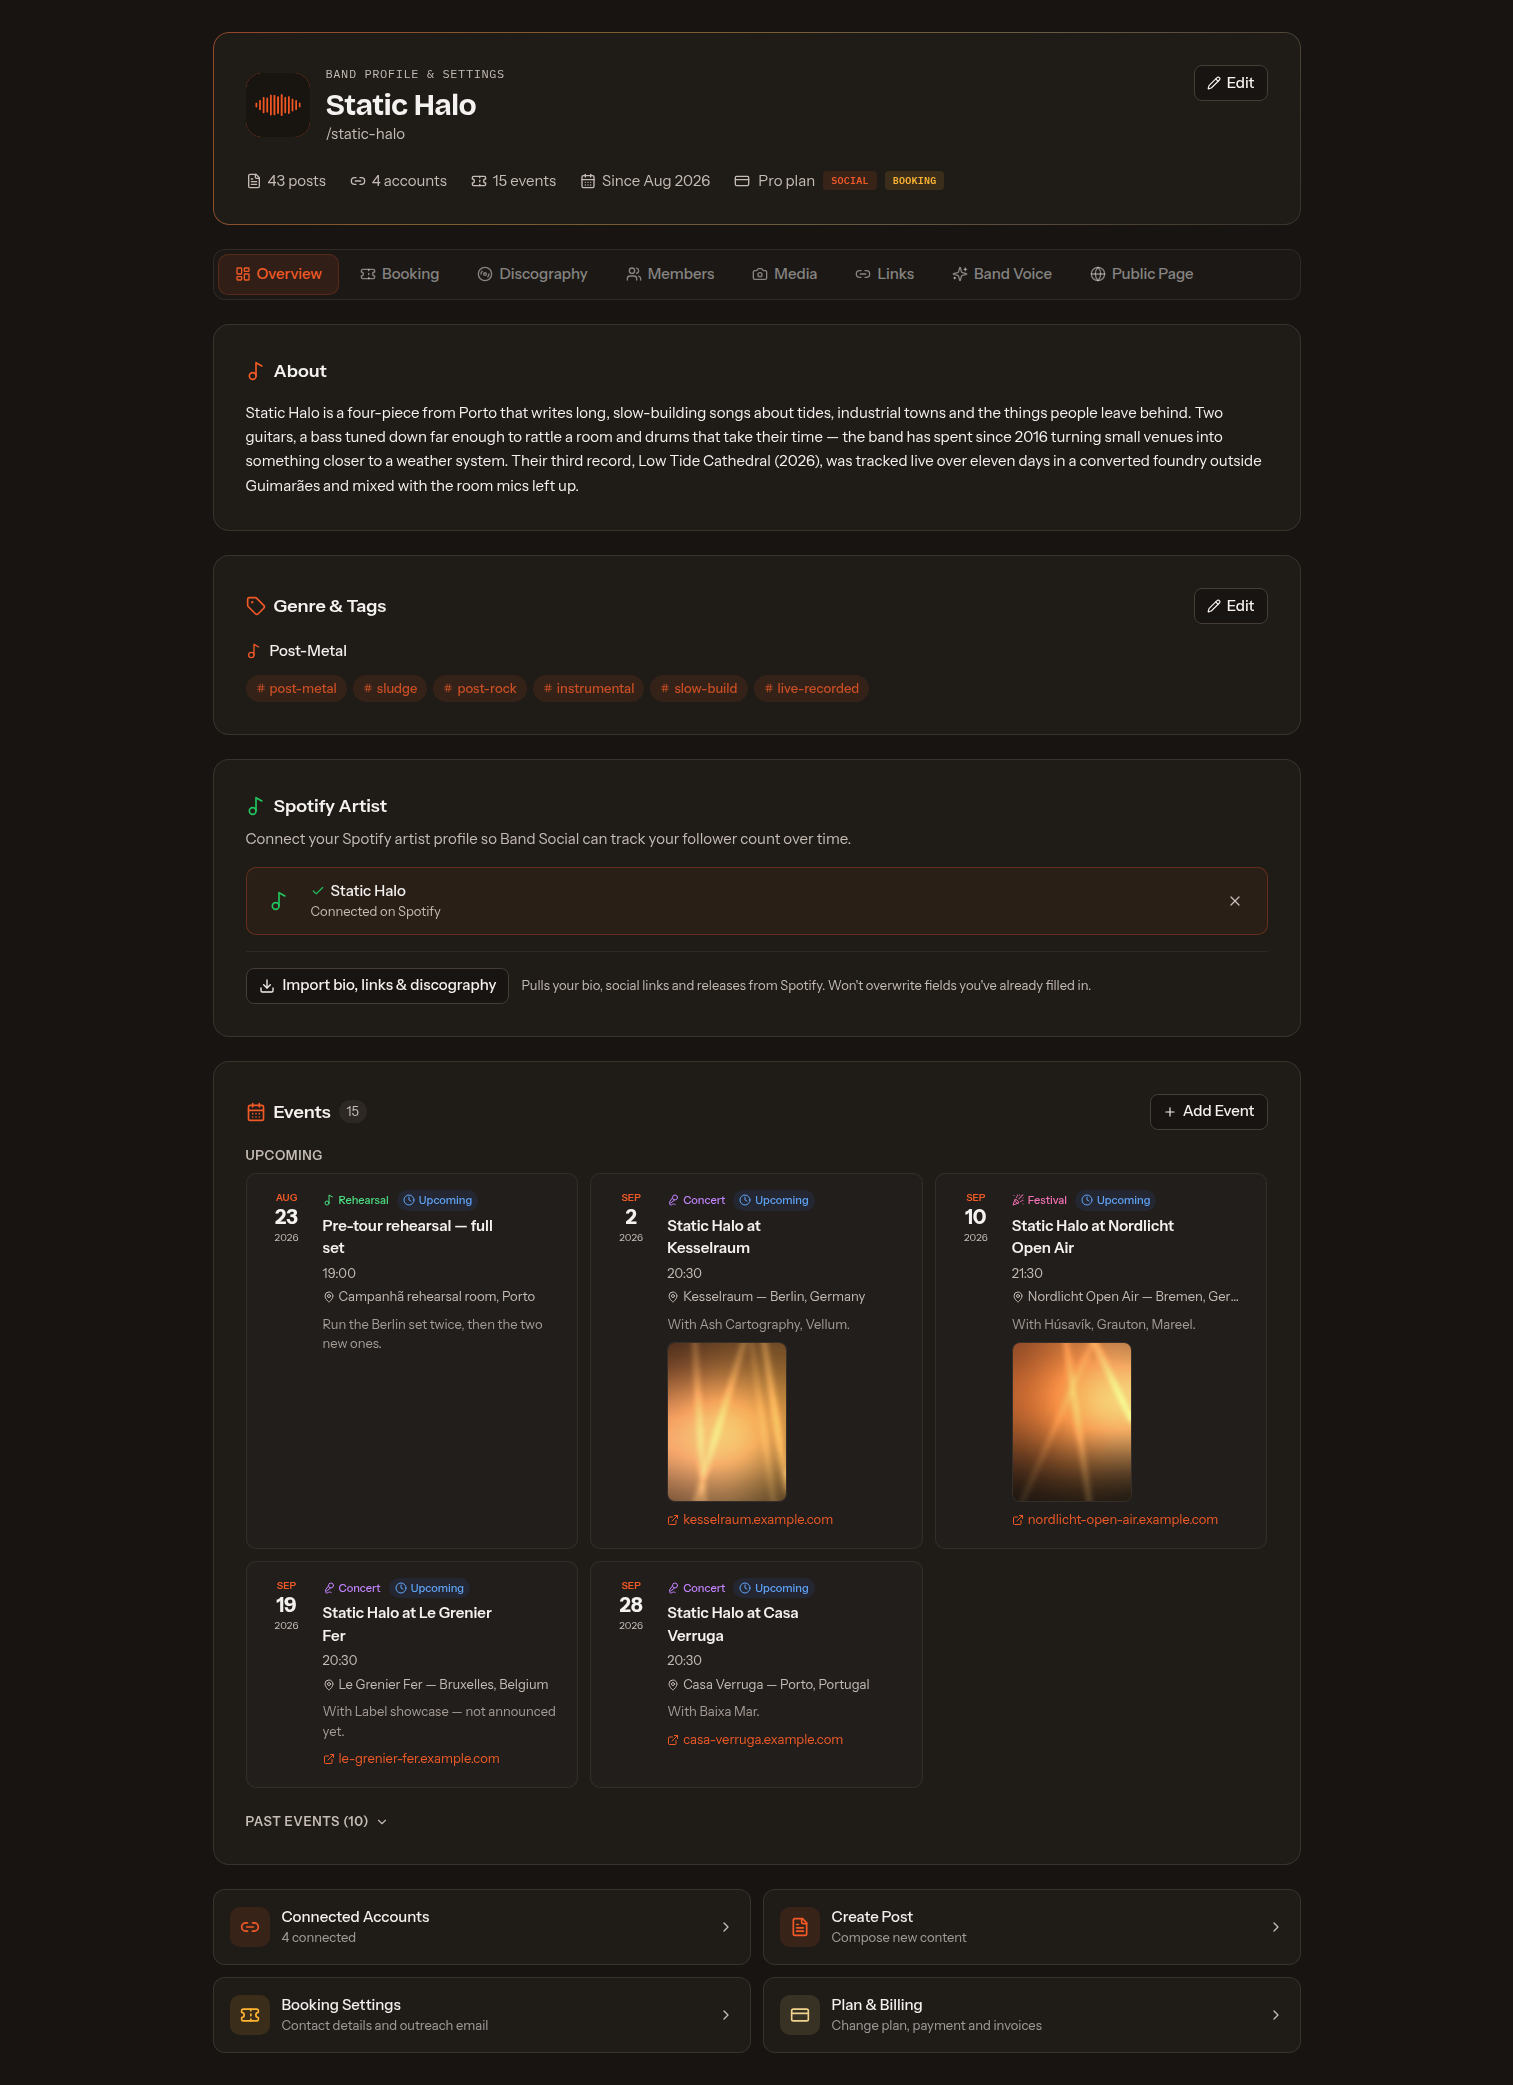Open Connected Accounts via its chevron
Viewport: 1513px width, 2085px height.
point(726,1927)
